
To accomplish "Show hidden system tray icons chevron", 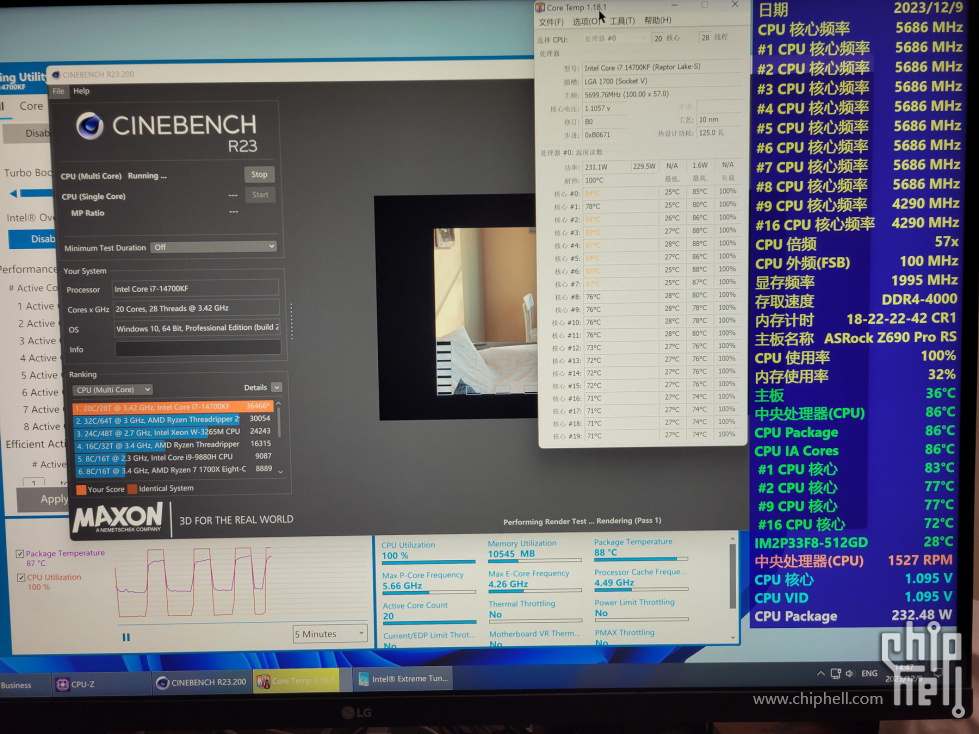I will pyautogui.click(x=821, y=673).
